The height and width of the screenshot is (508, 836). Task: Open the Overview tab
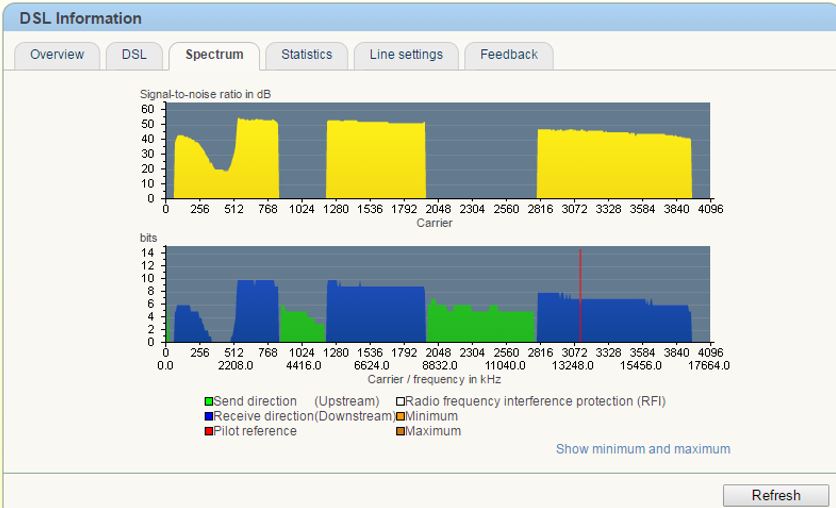[x=57, y=55]
